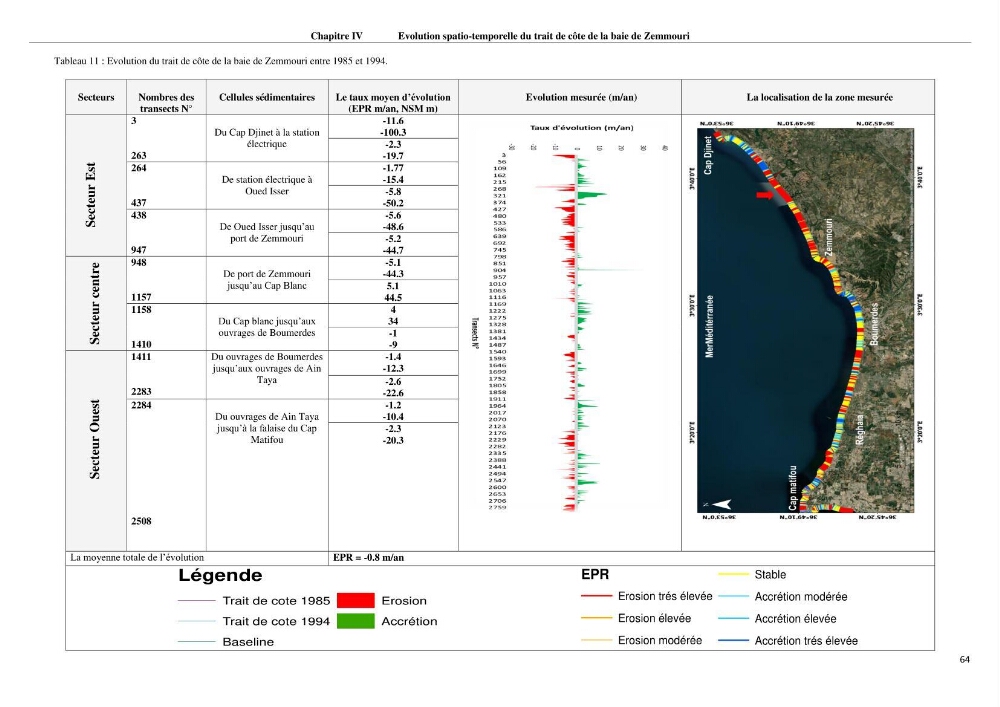Click the 'Cap Djinet' label on the map
The width and height of the screenshot is (1000, 707).
tap(708, 155)
